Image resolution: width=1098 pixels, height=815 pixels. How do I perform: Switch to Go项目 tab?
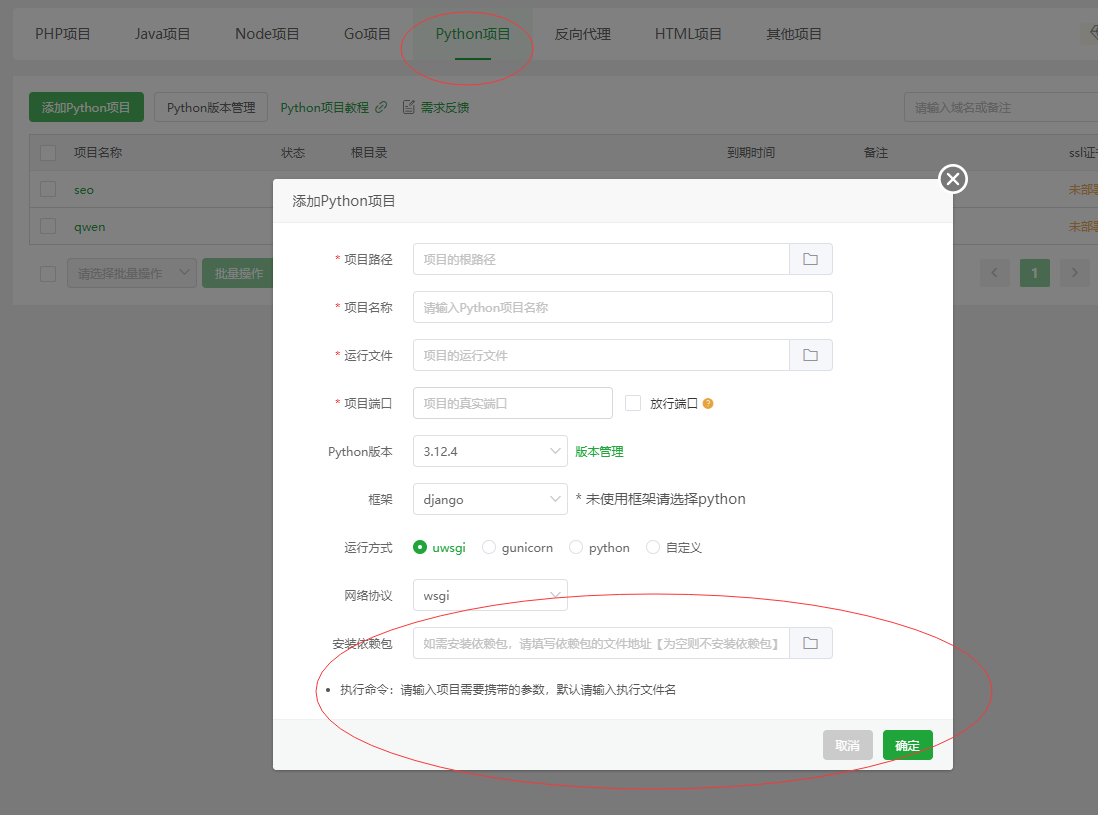pos(367,34)
